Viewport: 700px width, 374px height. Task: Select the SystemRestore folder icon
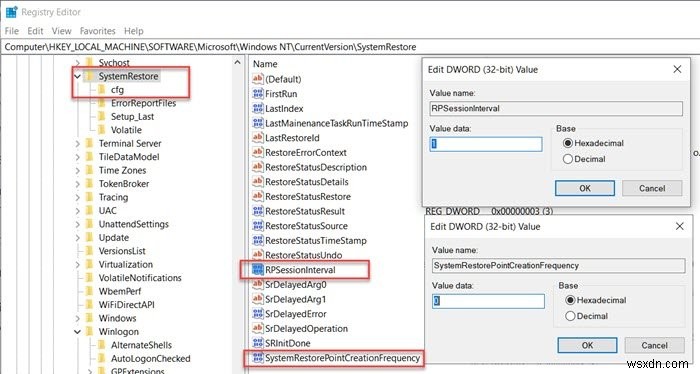[x=90, y=76]
